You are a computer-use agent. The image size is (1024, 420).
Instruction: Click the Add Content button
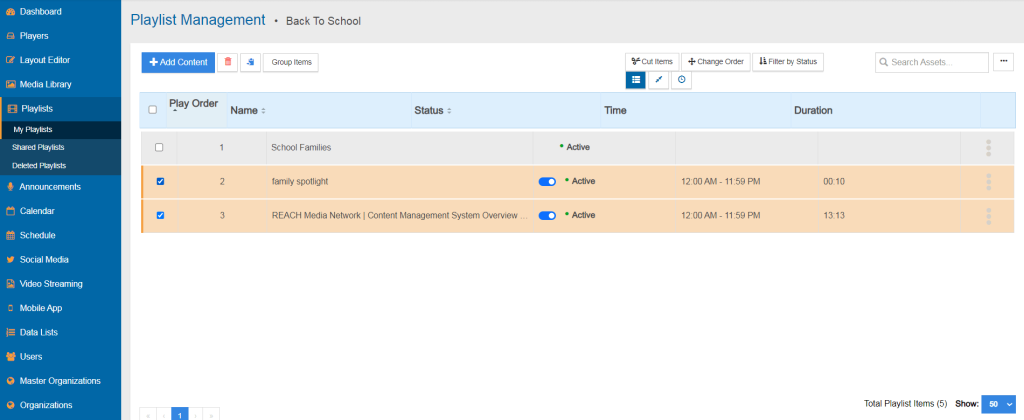[x=178, y=62]
